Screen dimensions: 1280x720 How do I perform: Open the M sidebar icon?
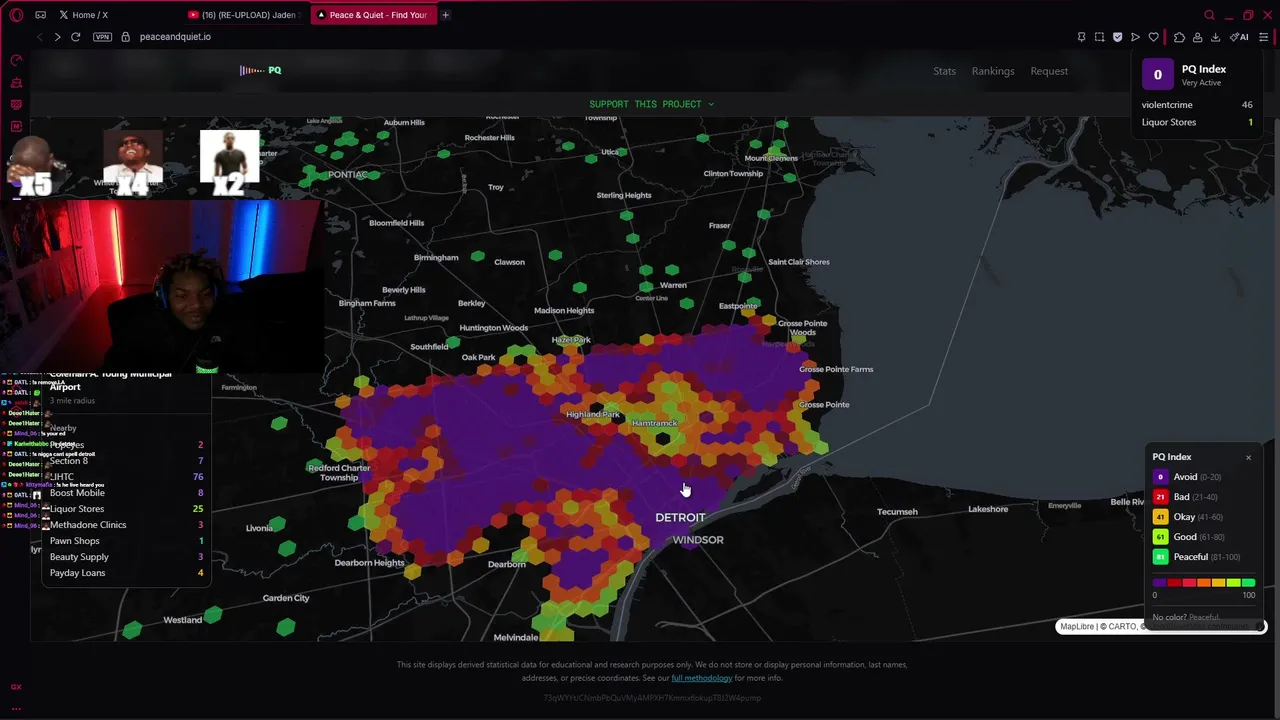(16, 127)
